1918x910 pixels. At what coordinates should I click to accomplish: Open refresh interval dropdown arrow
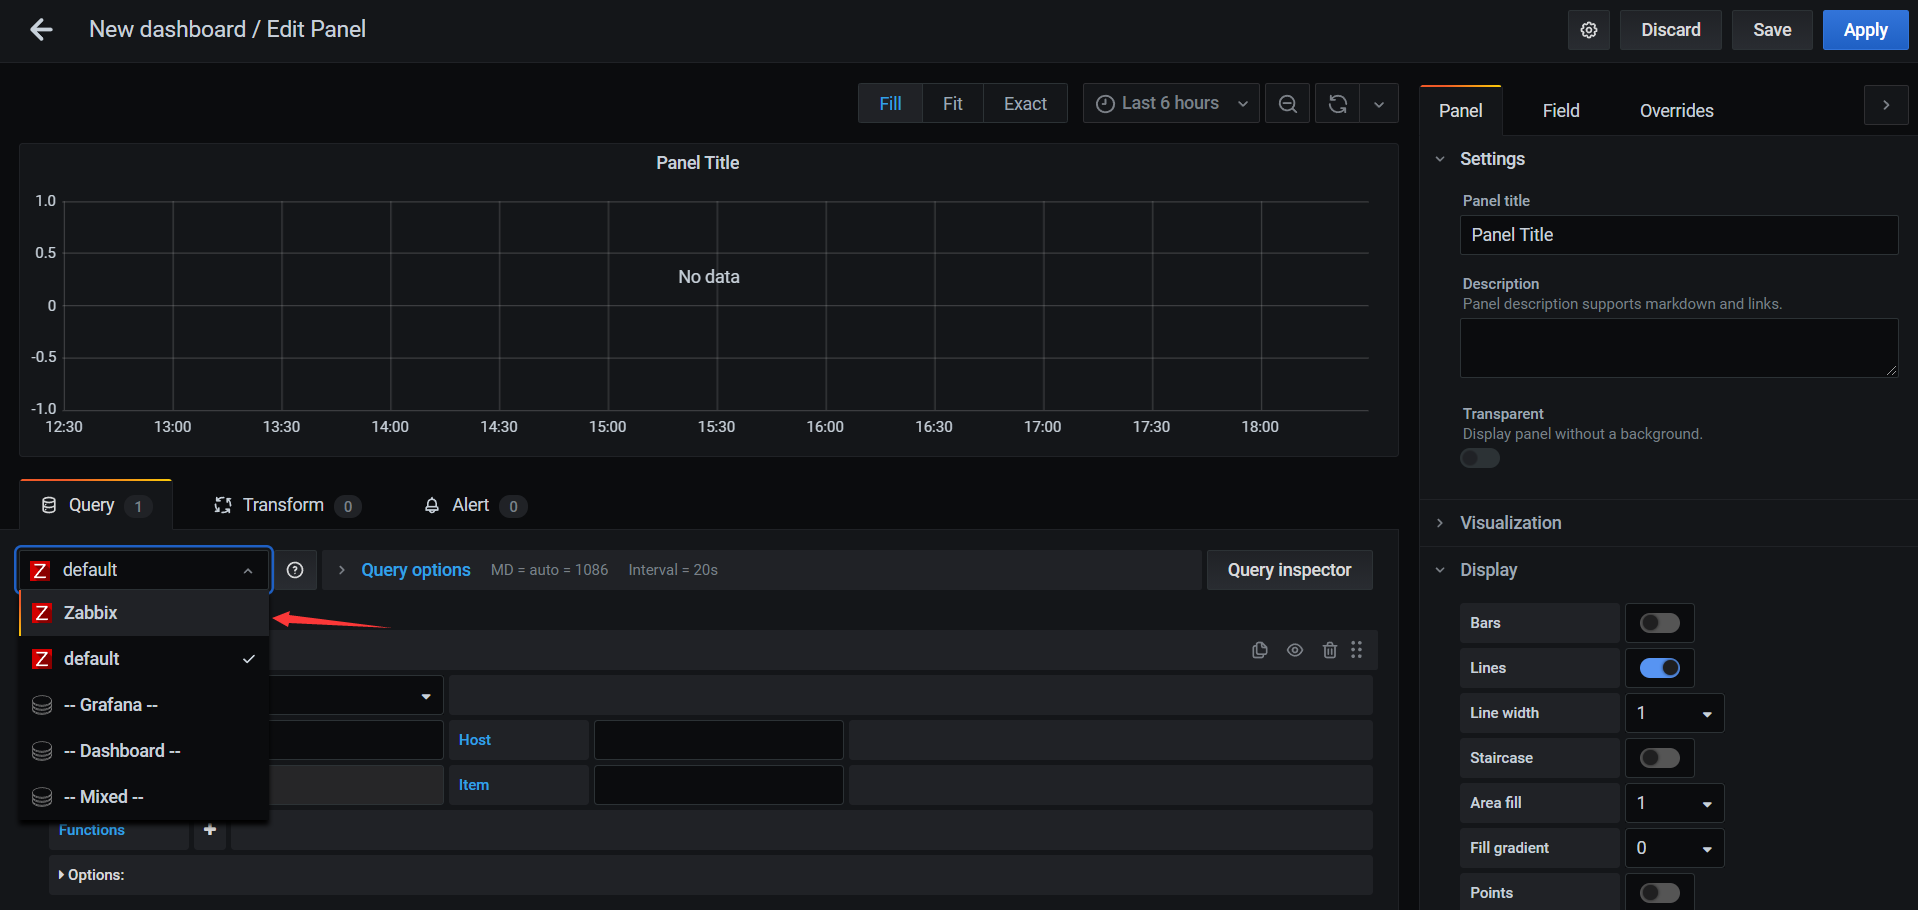pyautogui.click(x=1379, y=104)
